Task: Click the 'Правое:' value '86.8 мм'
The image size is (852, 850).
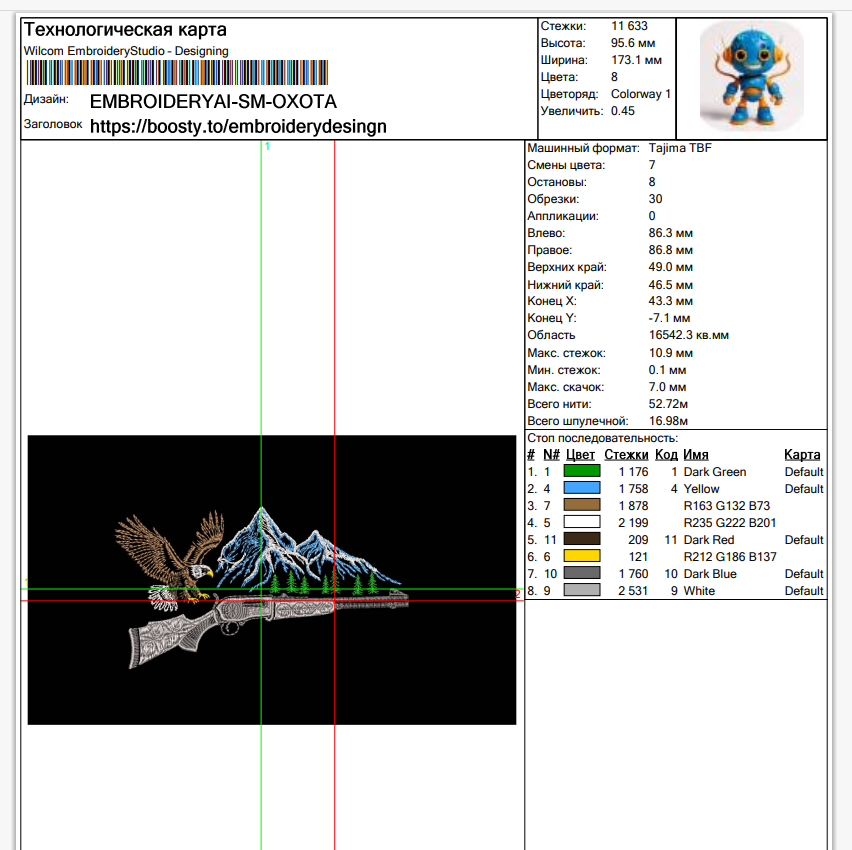Action: coord(671,250)
